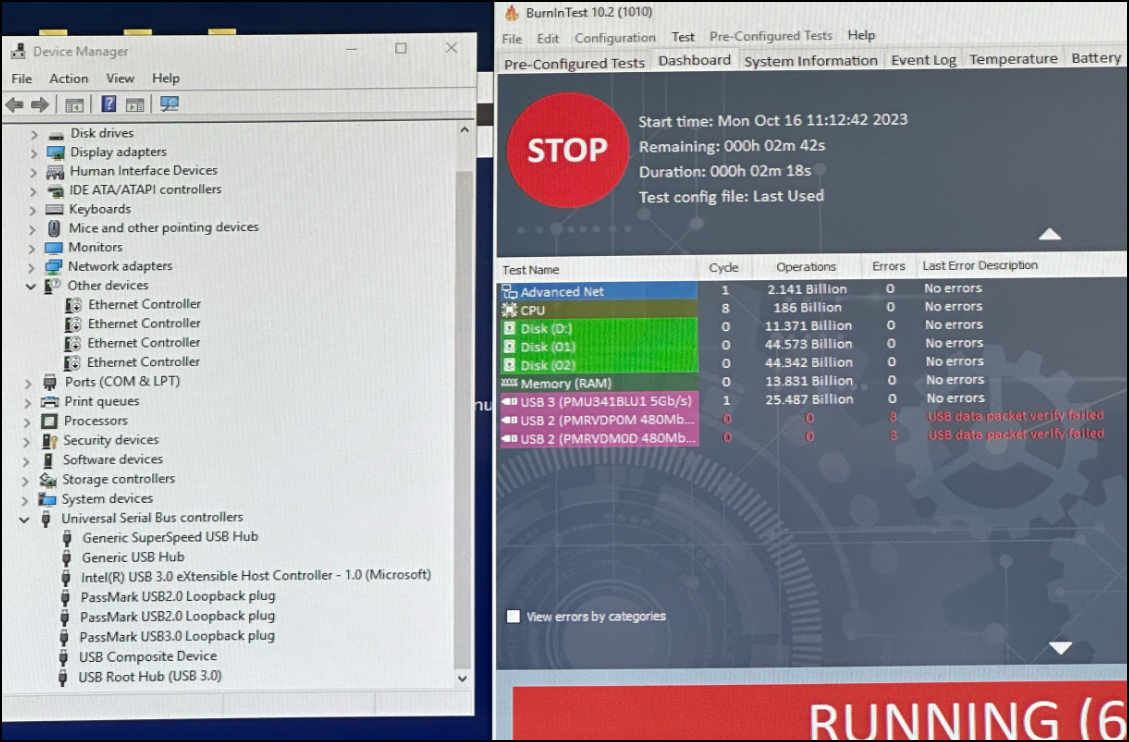
Task: Click the Monitors category icon
Action: (x=53, y=248)
